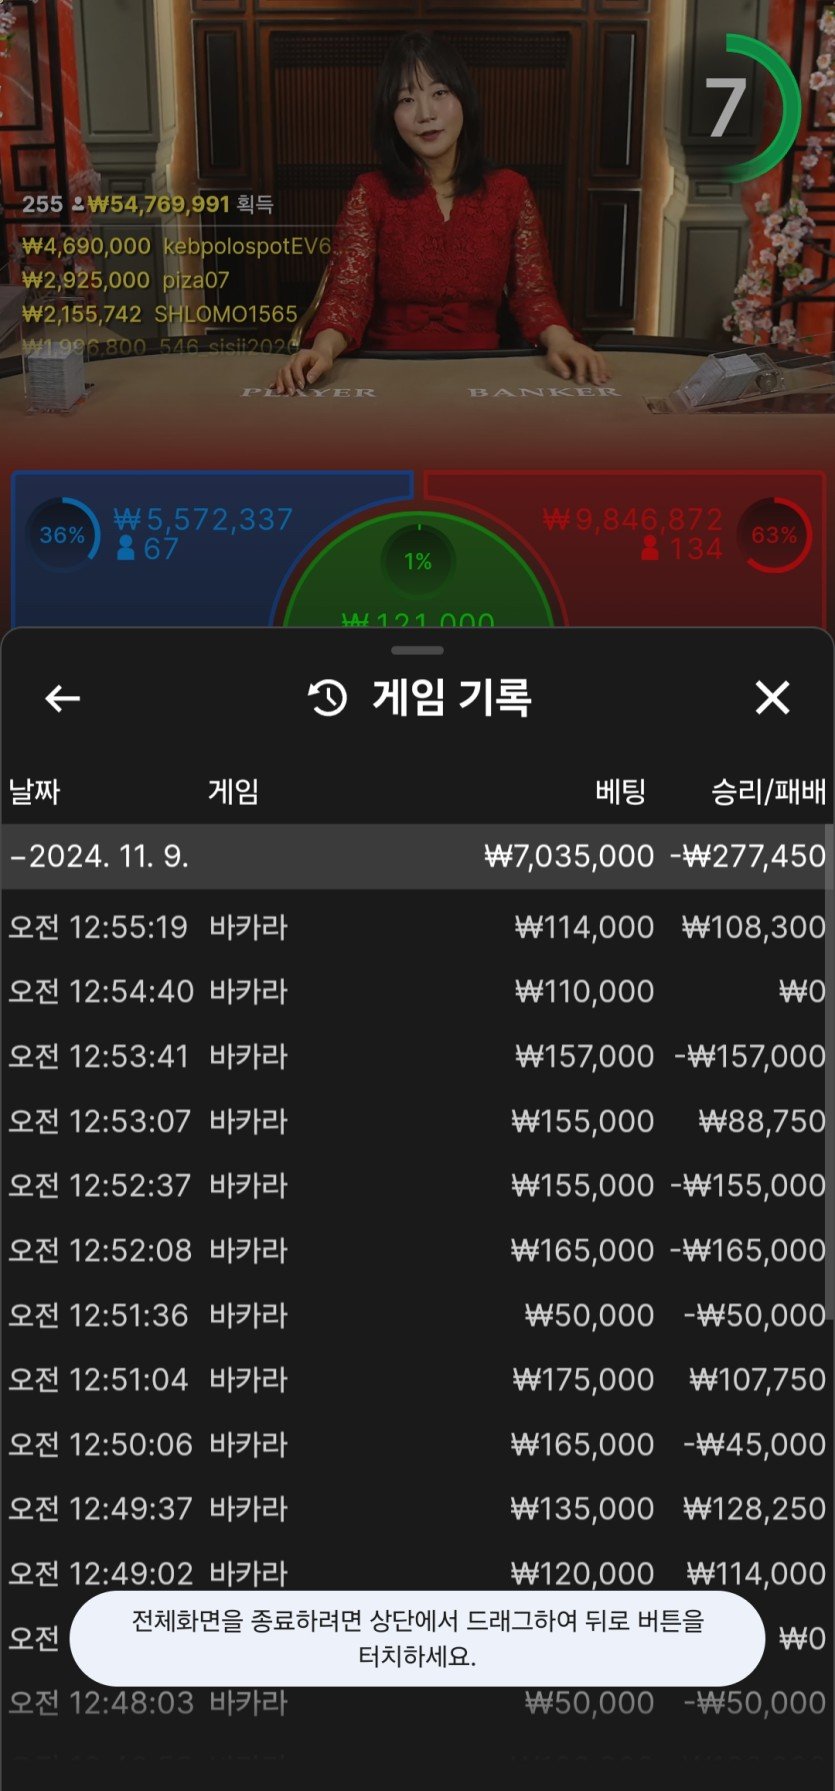
Task: Open the 12:54:40 baccarat record
Action: point(417,992)
